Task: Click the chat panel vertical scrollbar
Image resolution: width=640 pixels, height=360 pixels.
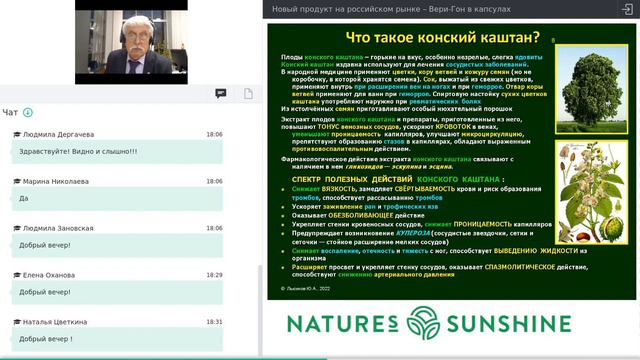Action: 260,310
